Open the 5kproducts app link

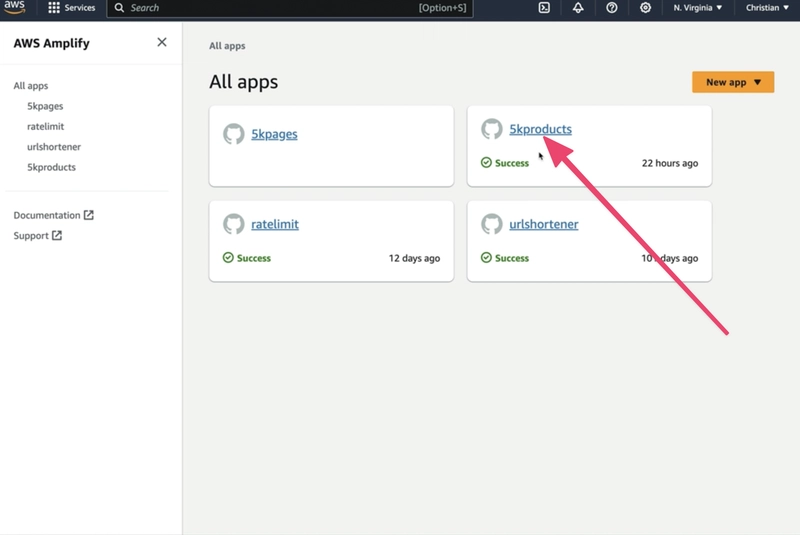[540, 129]
